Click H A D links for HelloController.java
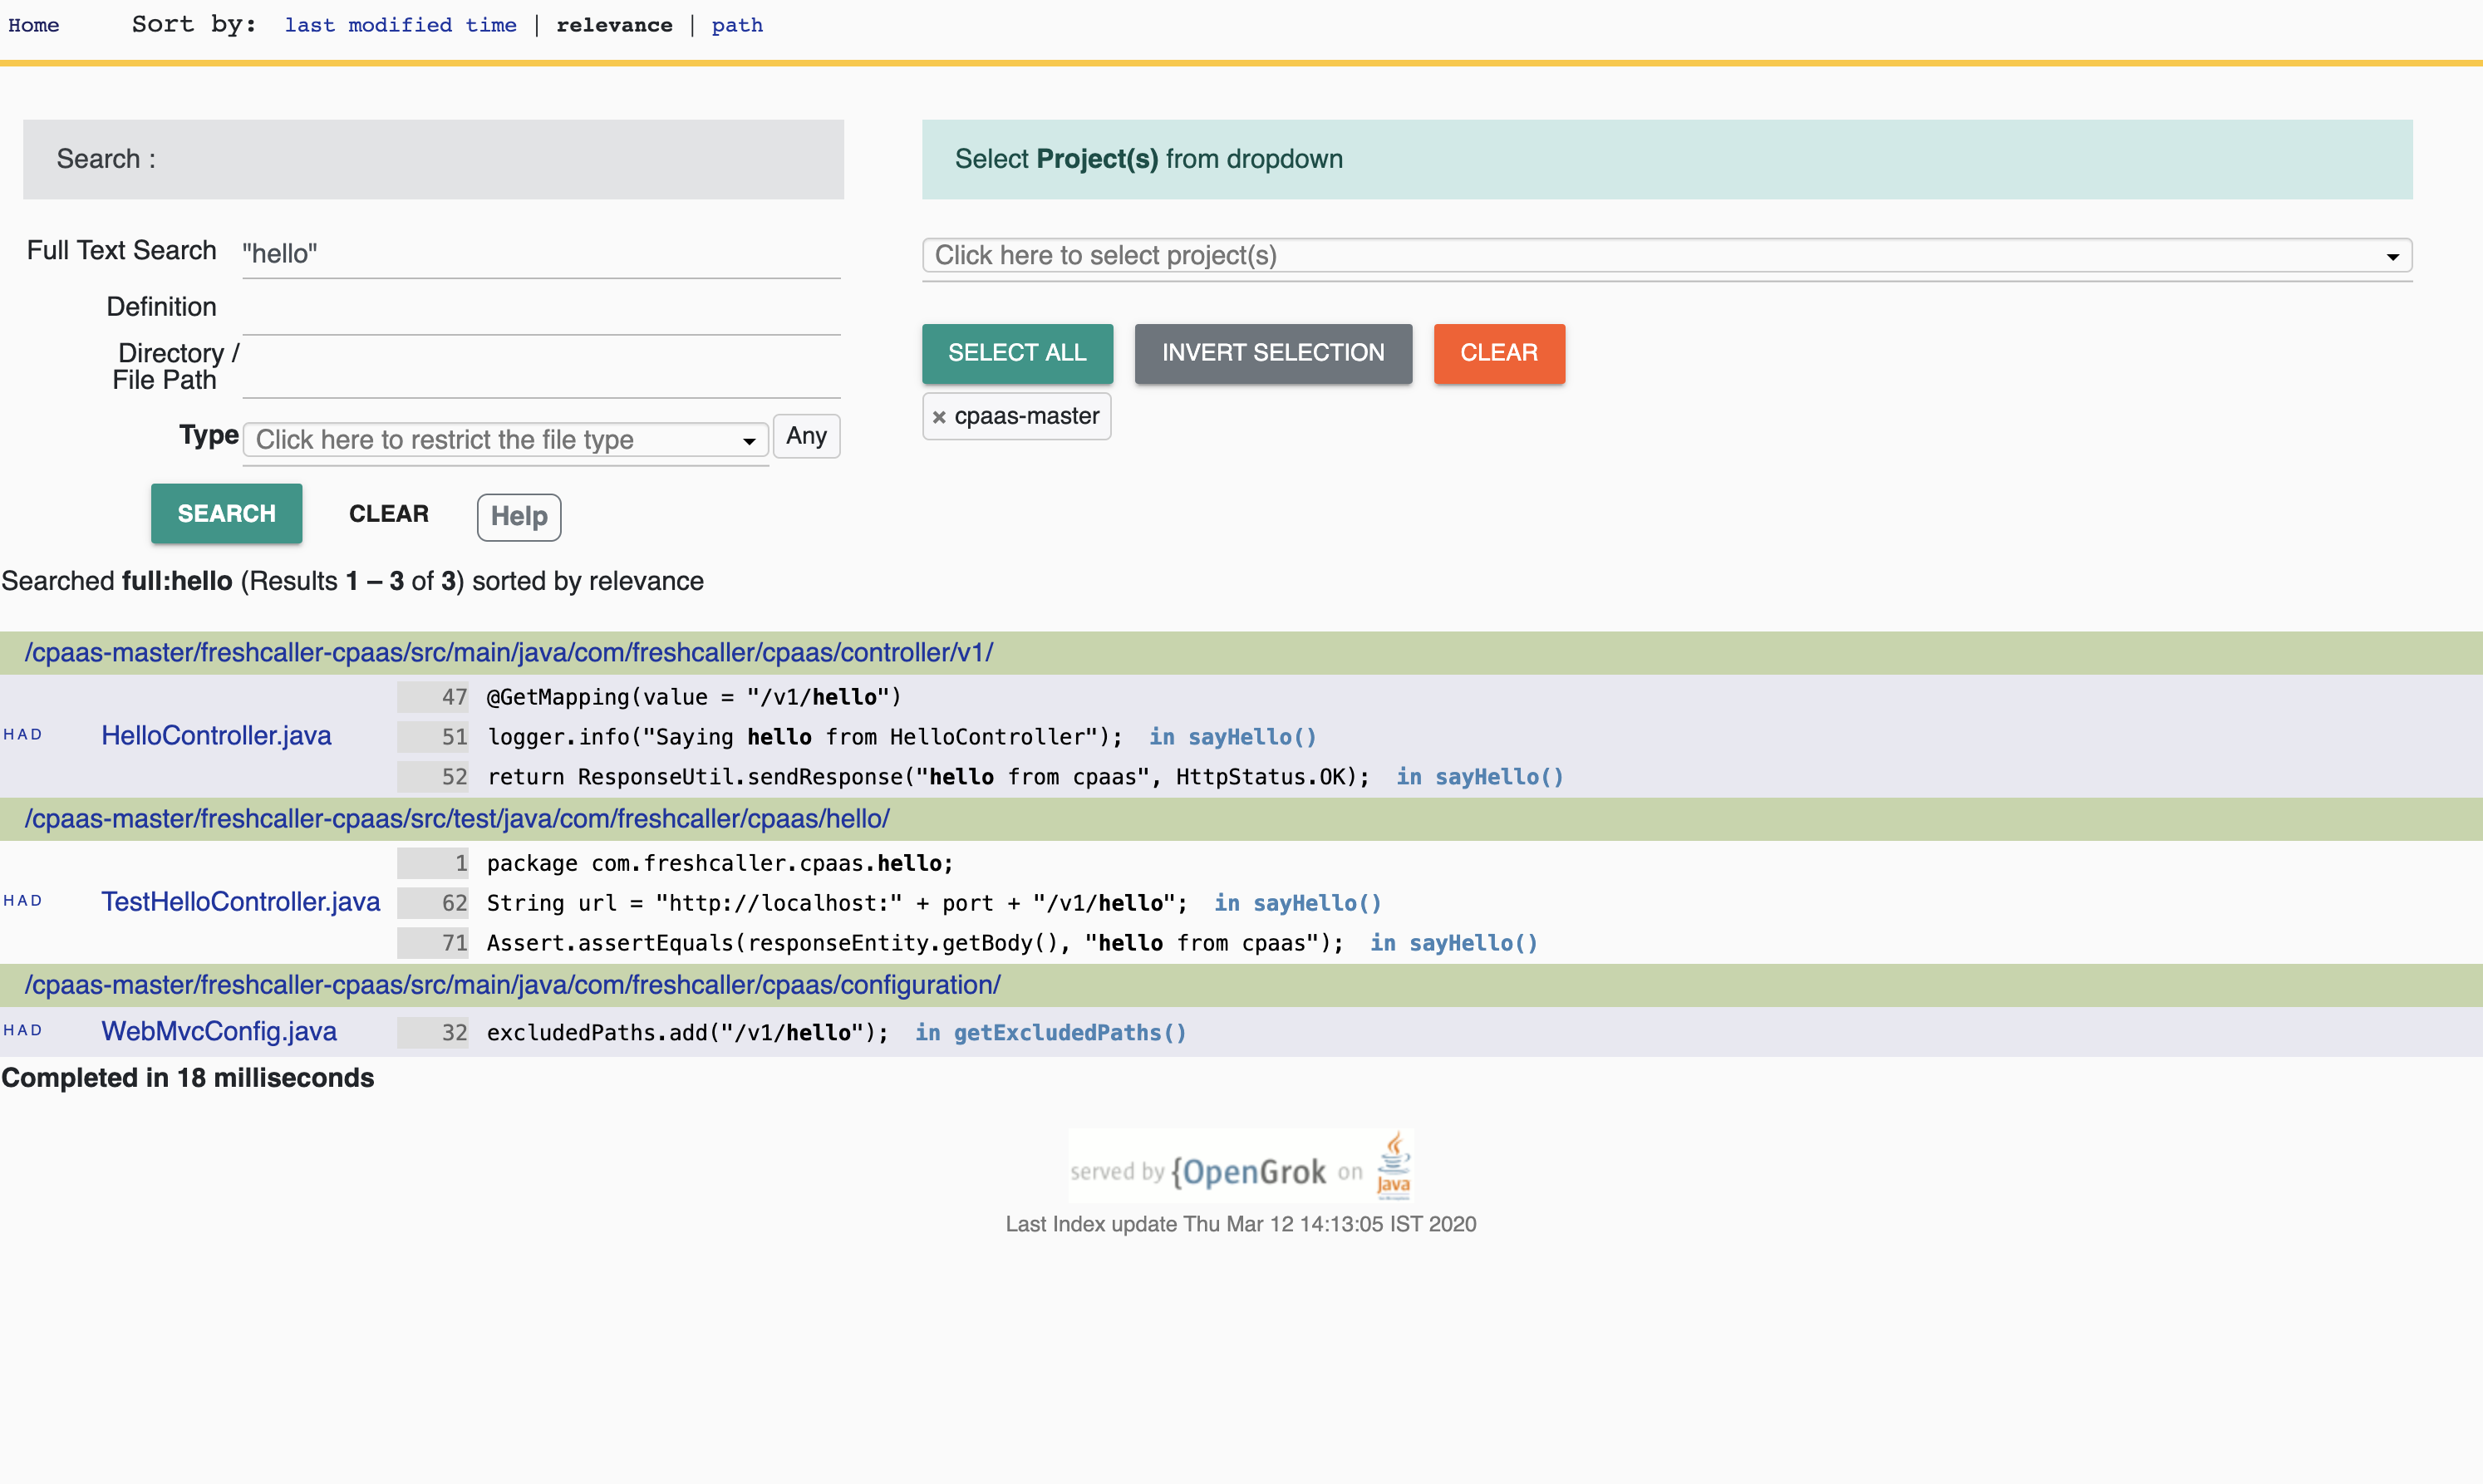This screenshot has width=2483, height=1484. coord(23,735)
